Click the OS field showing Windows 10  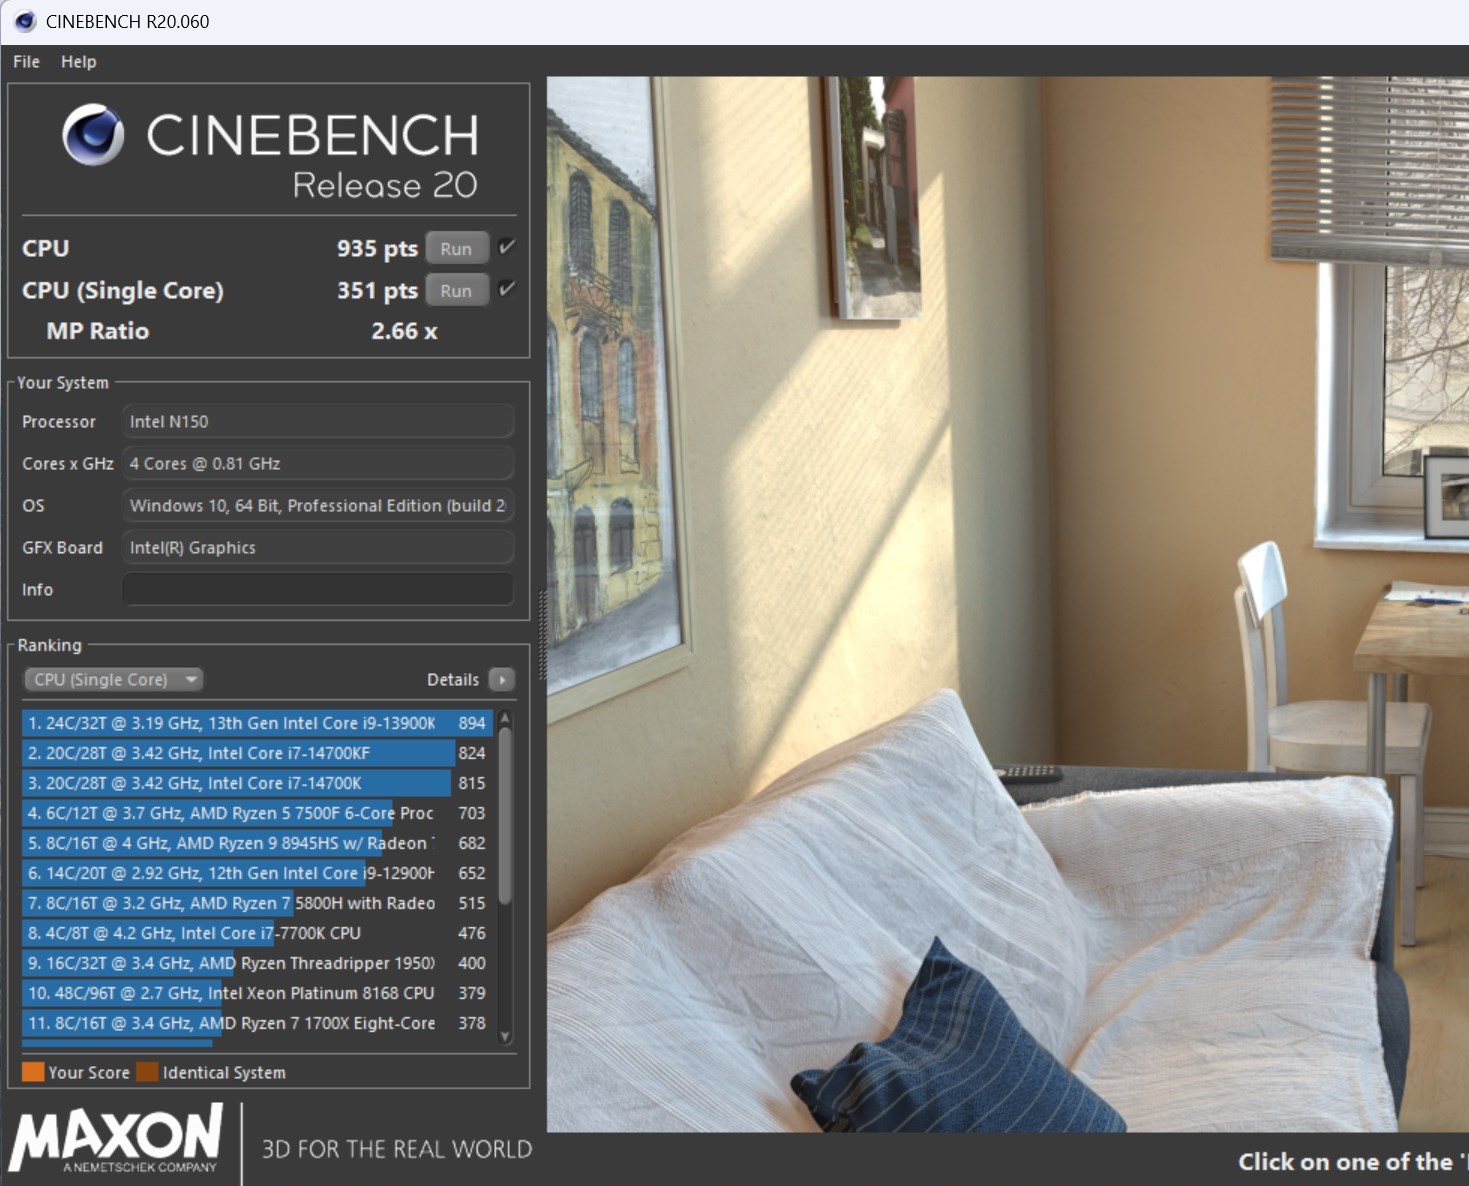[x=318, y=505]
